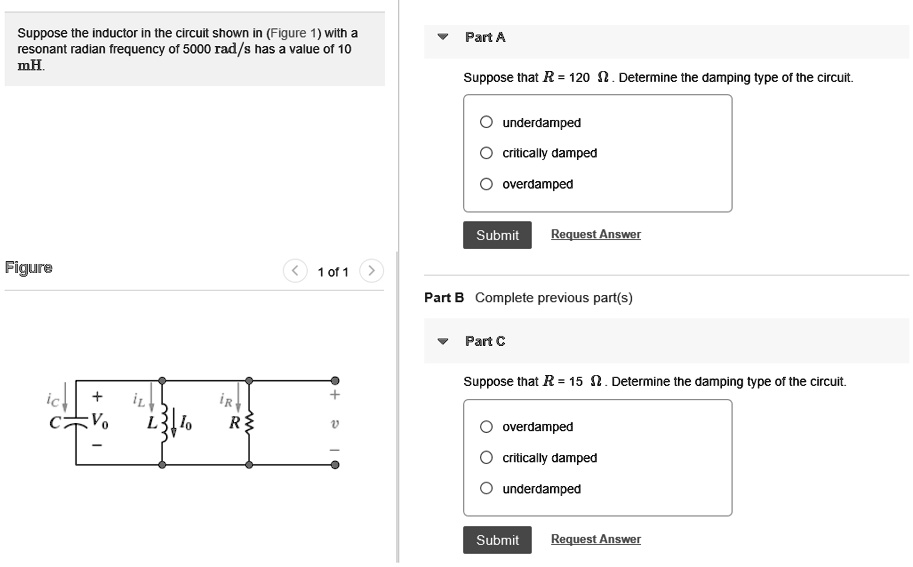The height and width of the screenshot is (567, 913).
Task: Go to next figure arrow
Action: click(x=370, y=271)
